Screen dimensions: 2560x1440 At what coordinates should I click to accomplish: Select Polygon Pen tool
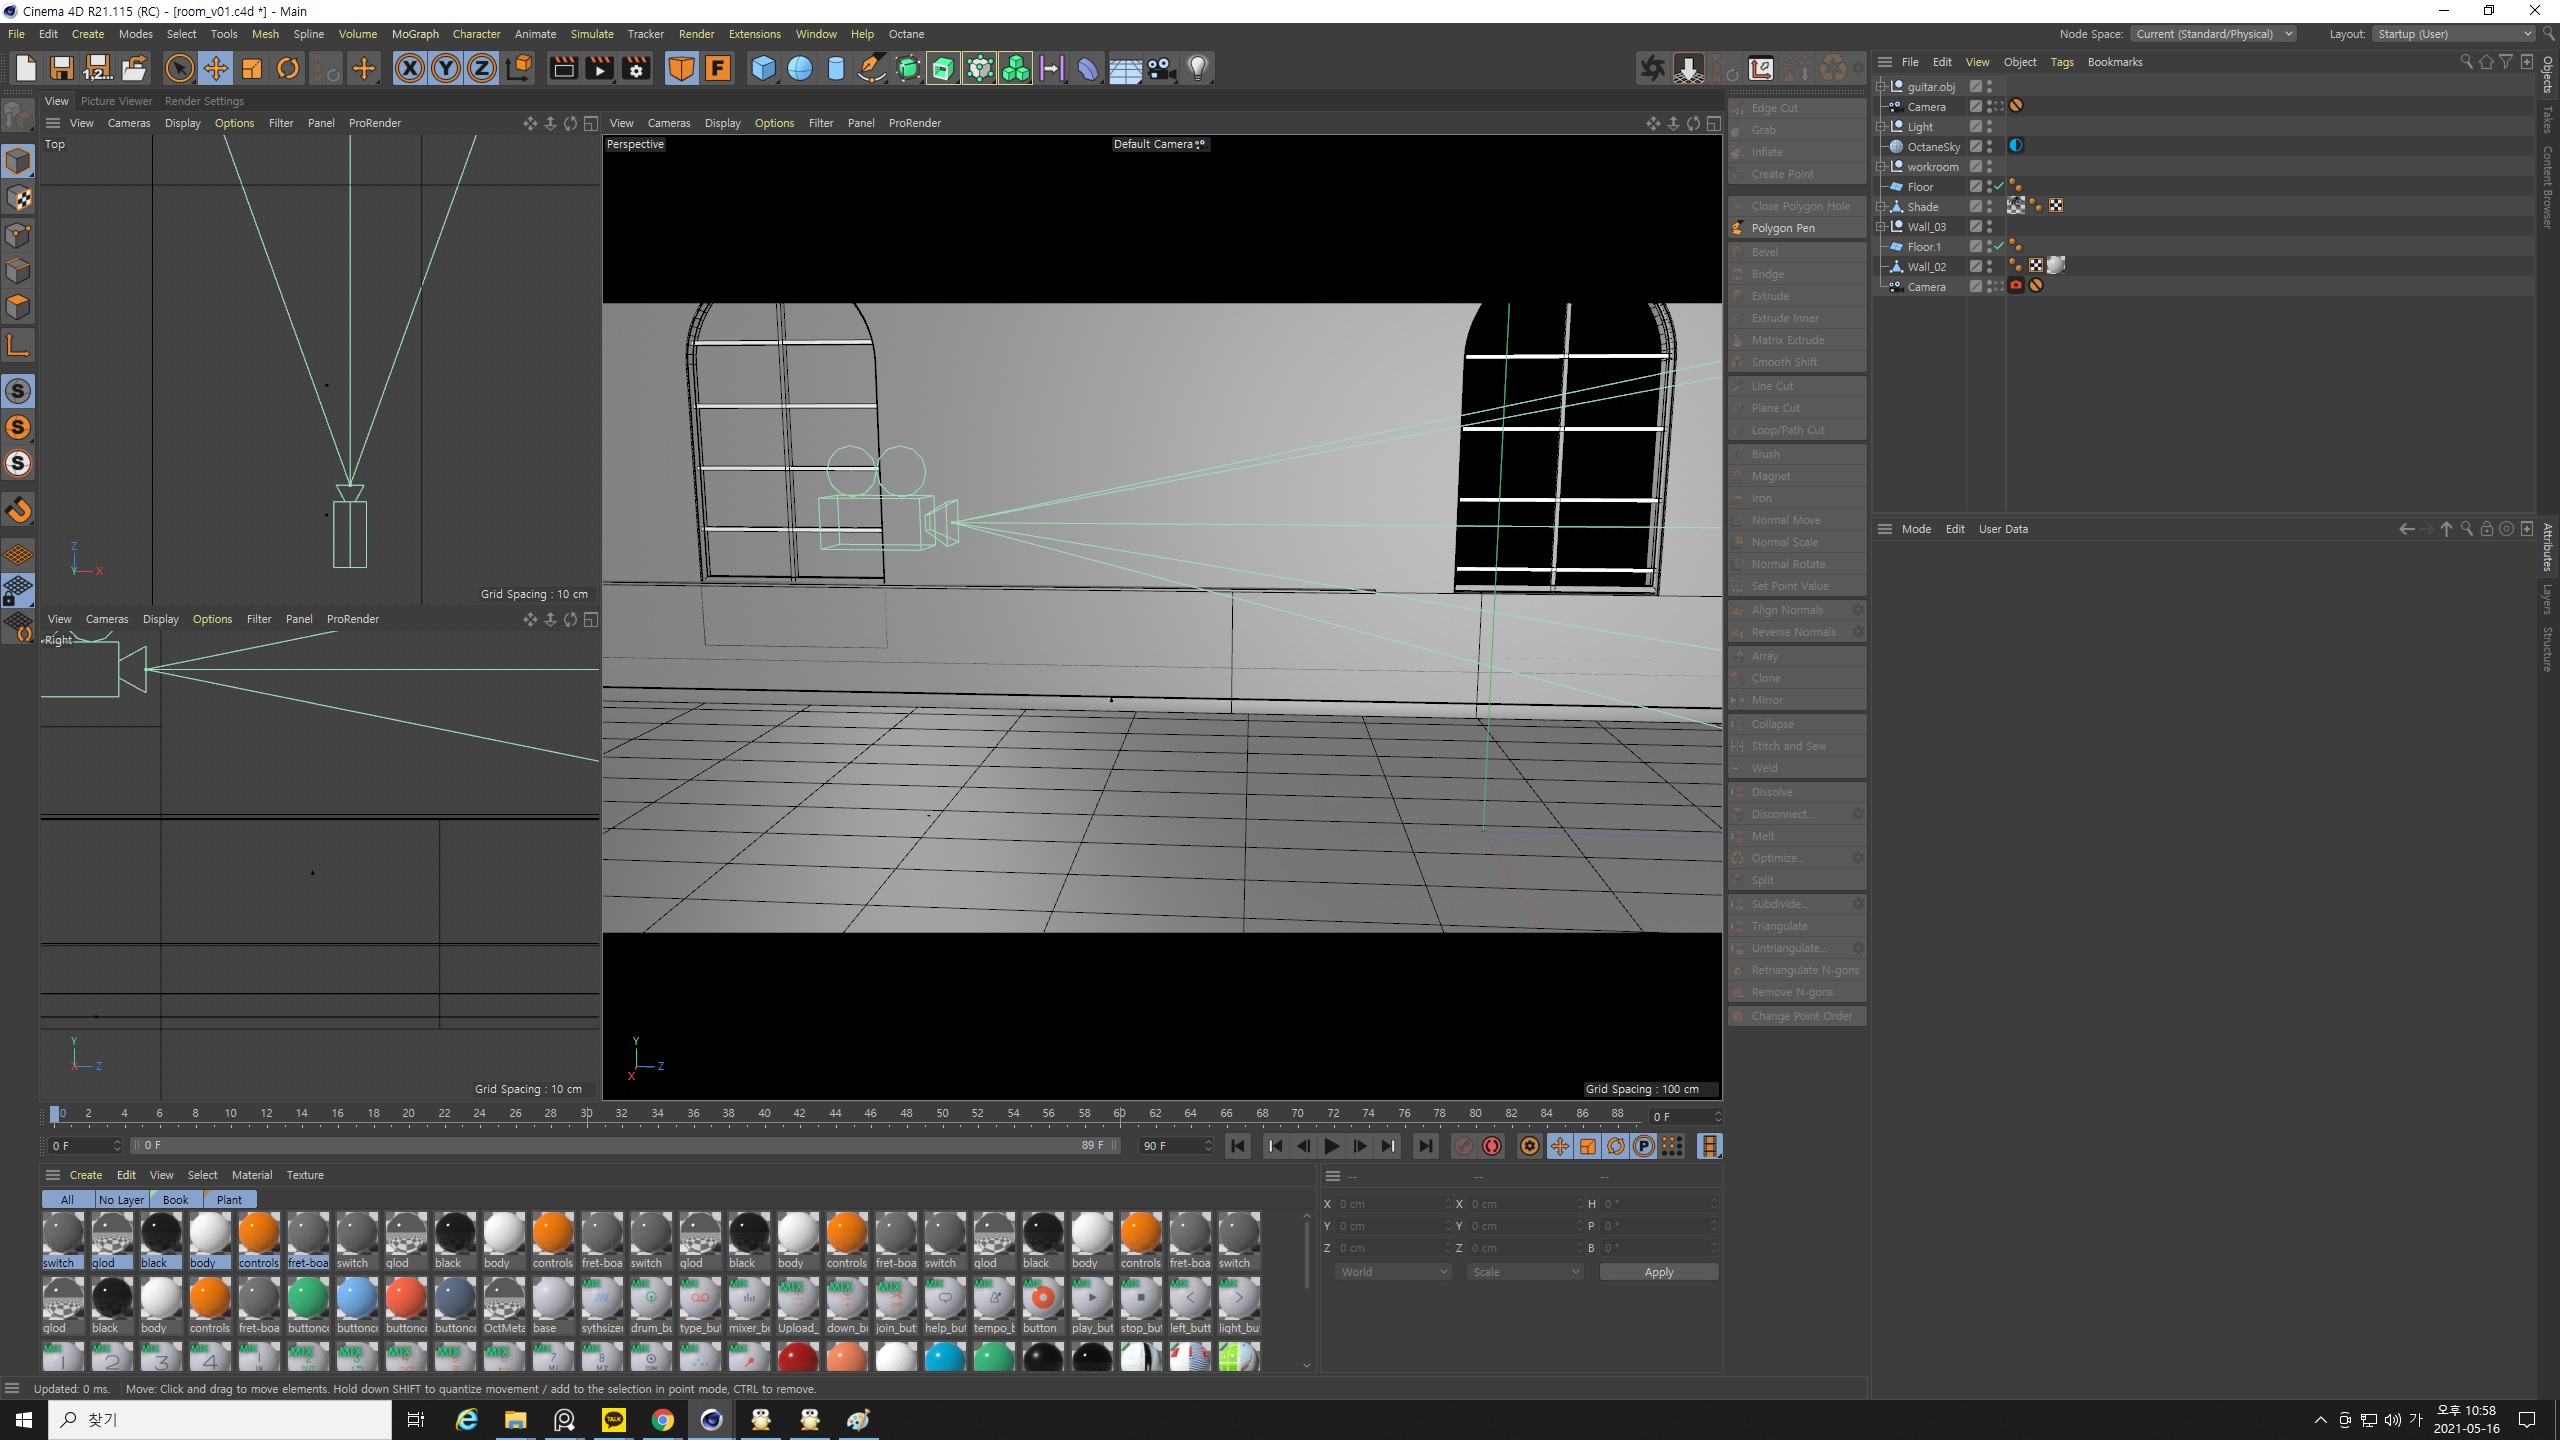tap(1797, 228)
